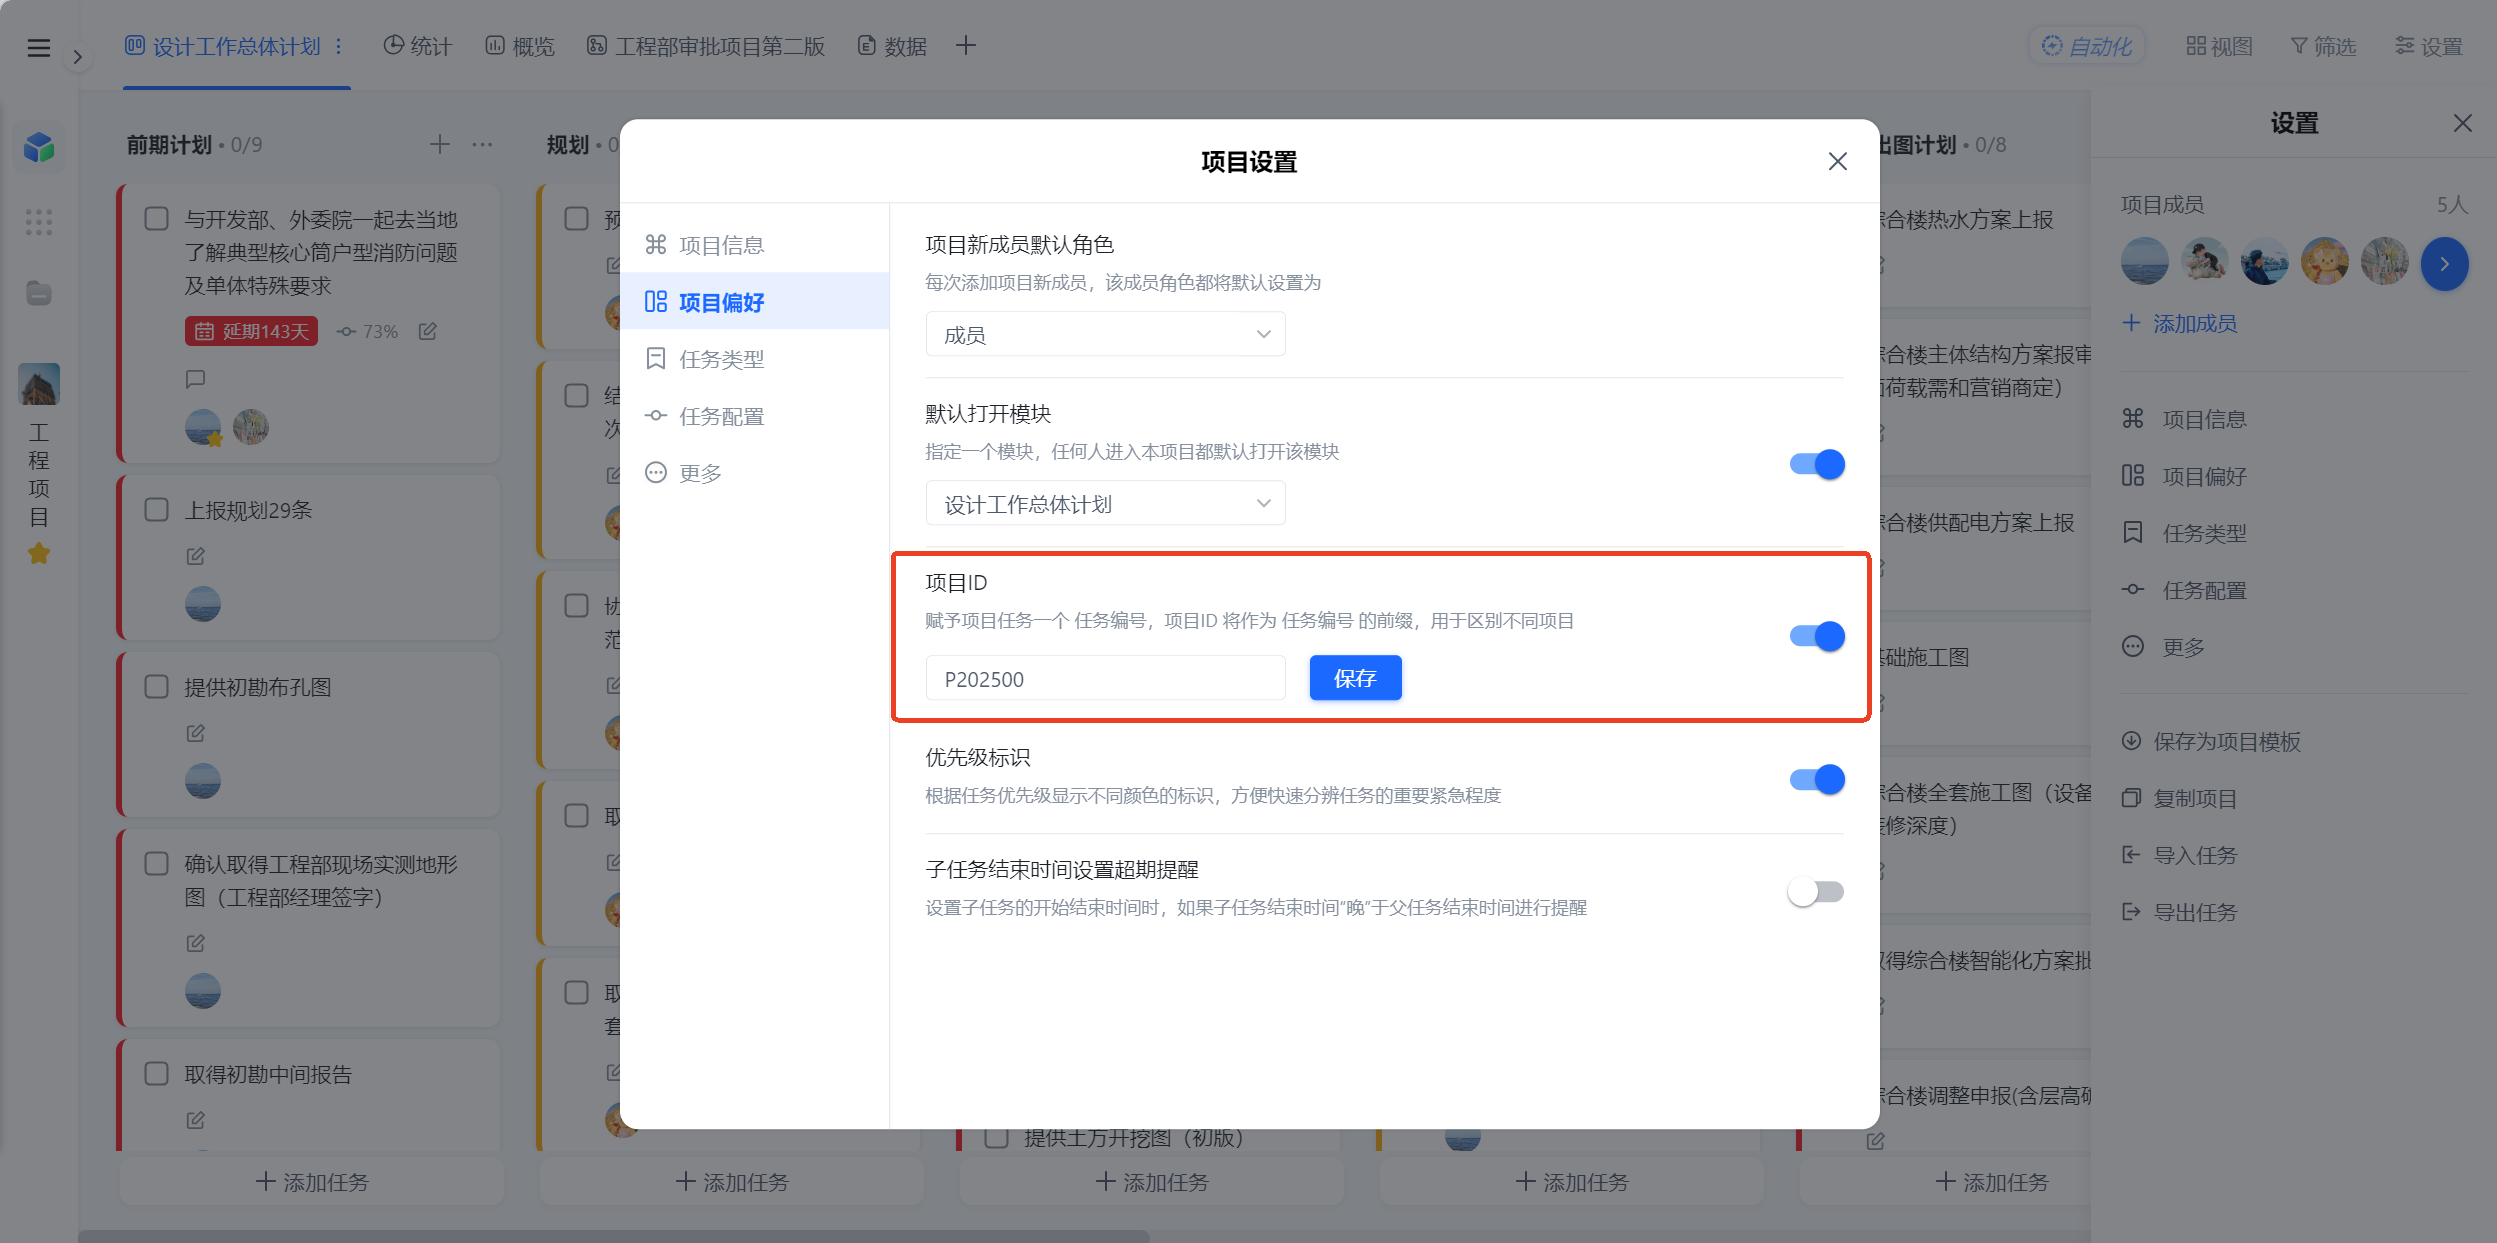Screen dimensions: 2497x1243
Task: Select 项目偏好 in dialog sidebar
Action: coord(754,302)
